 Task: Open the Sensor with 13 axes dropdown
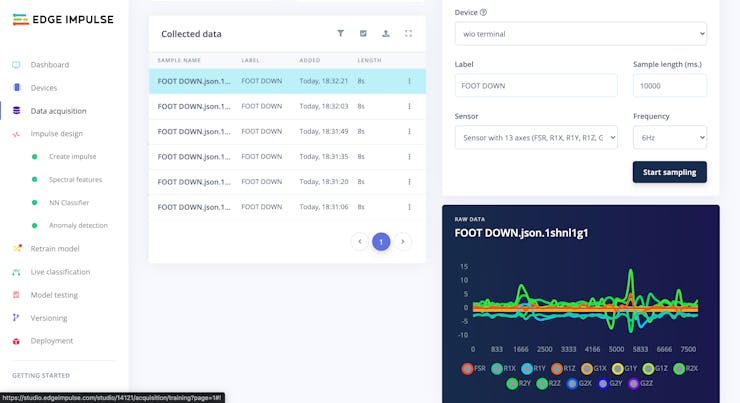[x=536, y=138]
